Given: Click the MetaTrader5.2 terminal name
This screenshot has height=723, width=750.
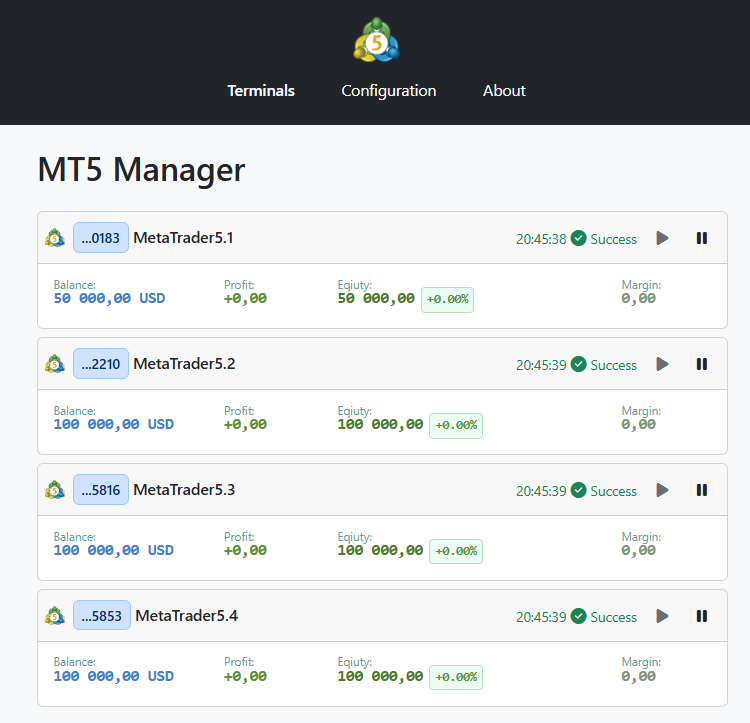Looking at the screenshot, I should pyautogui.click(x=184, y=363).
